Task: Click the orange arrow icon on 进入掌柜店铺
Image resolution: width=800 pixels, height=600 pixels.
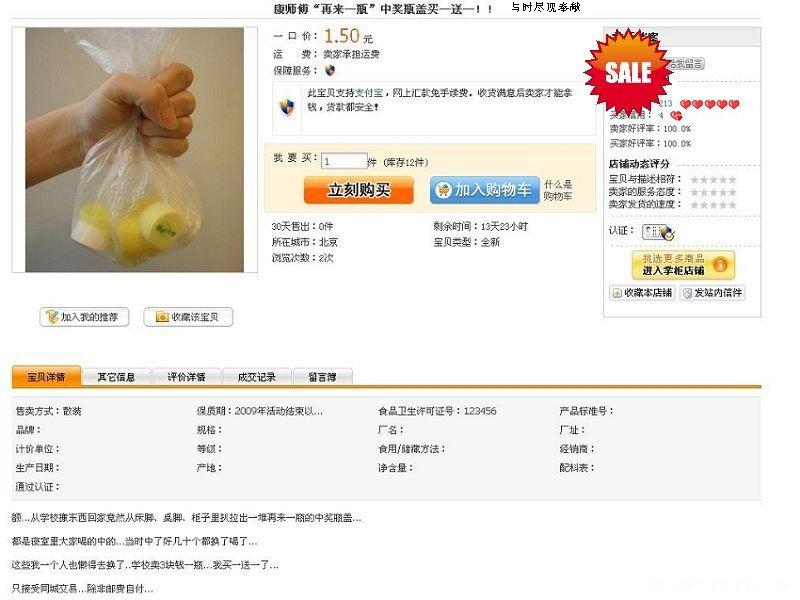Action: (x=720, y=265)
